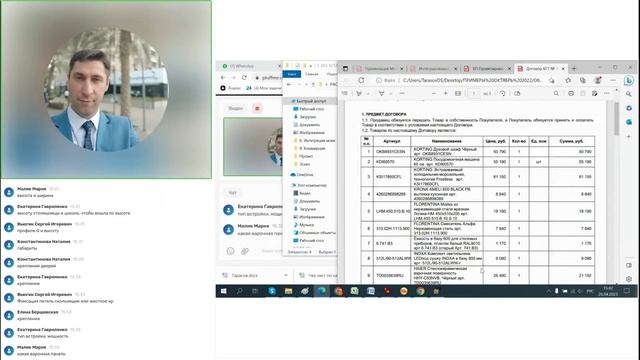Close the active contract PDF tab

point(563,69)
